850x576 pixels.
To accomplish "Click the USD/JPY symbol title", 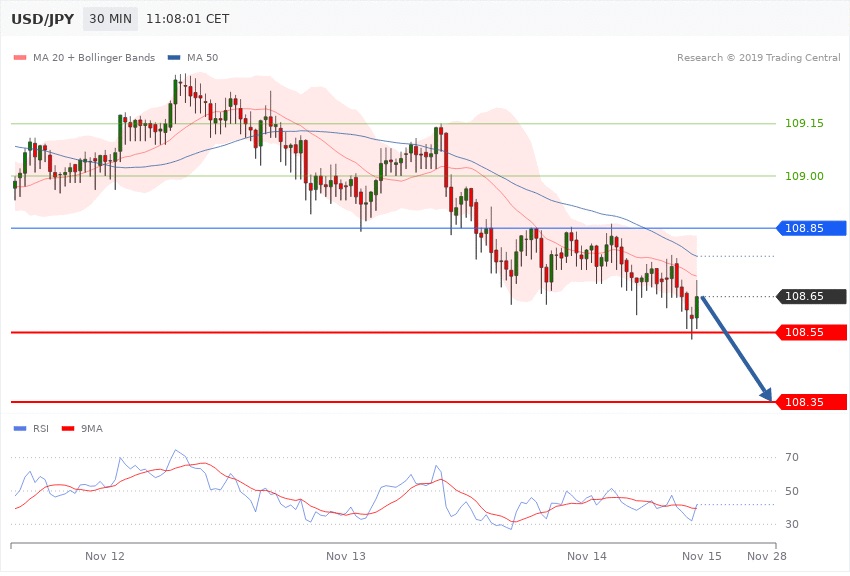I will pos(40,19).
